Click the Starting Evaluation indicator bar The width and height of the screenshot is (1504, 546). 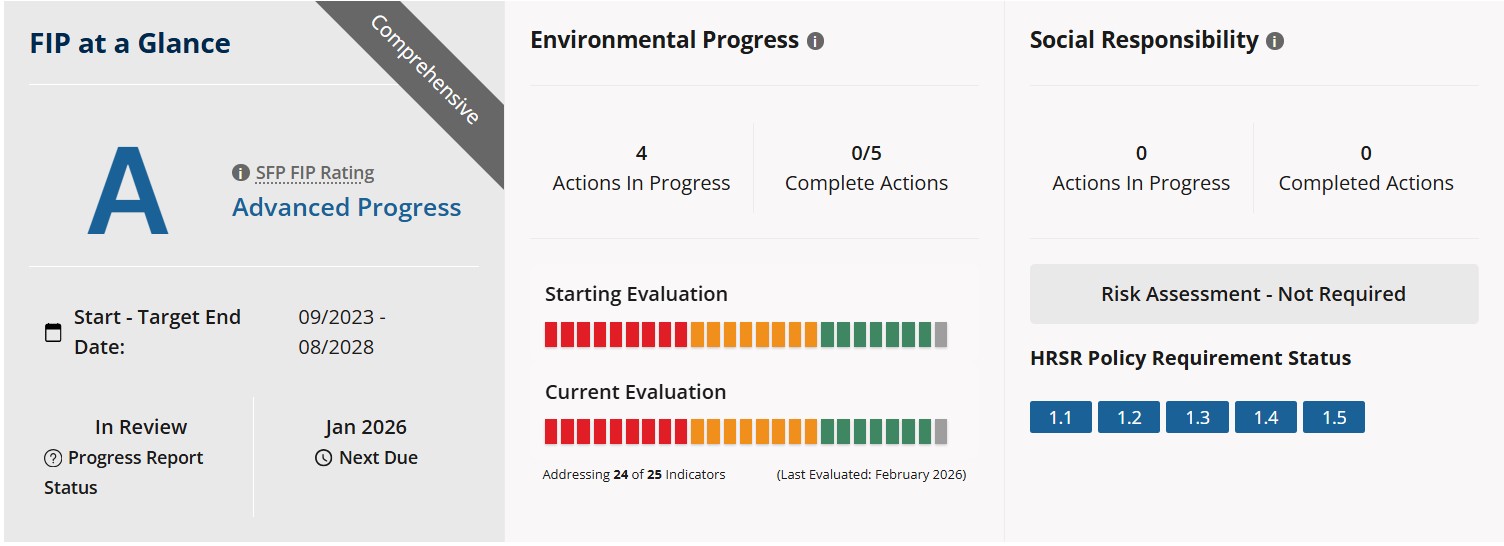pos(745,334)
